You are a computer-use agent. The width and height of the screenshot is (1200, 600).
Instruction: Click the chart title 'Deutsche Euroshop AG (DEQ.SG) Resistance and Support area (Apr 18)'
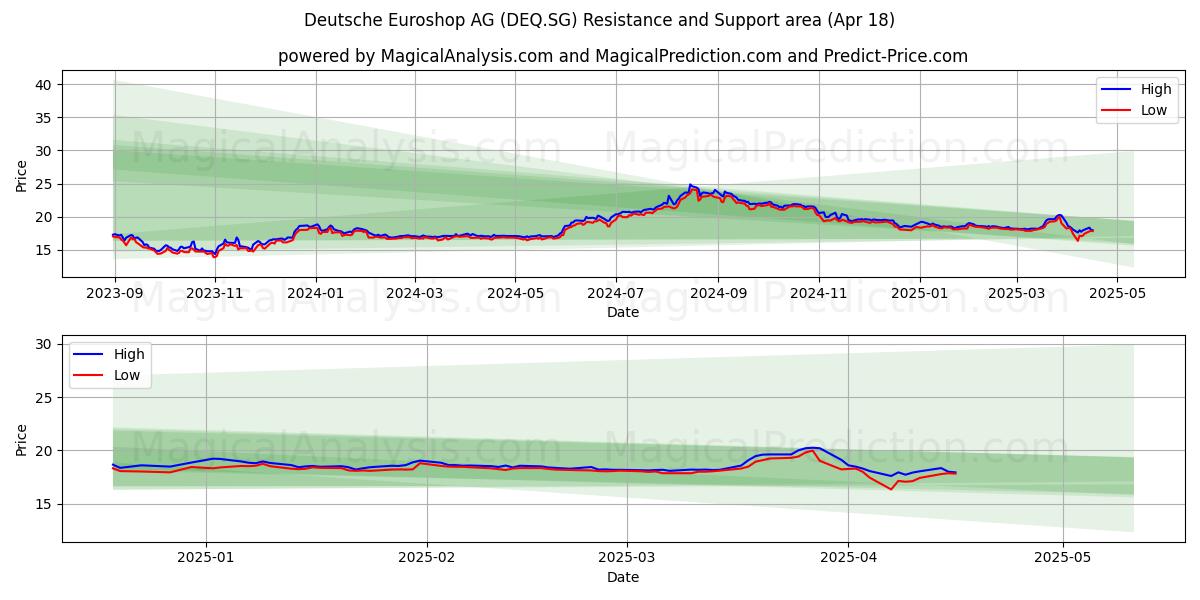pos(600,20)
